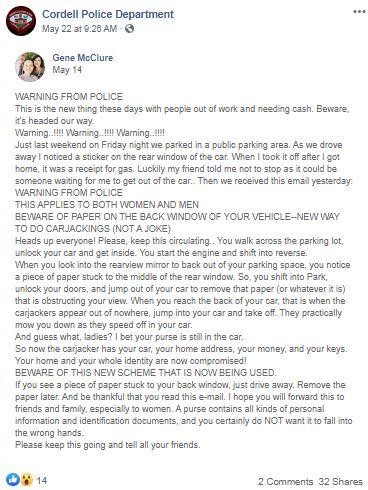Click the blue Like reaction icon
The height and width of the screenshot is (490, 368).
[13, 480]
